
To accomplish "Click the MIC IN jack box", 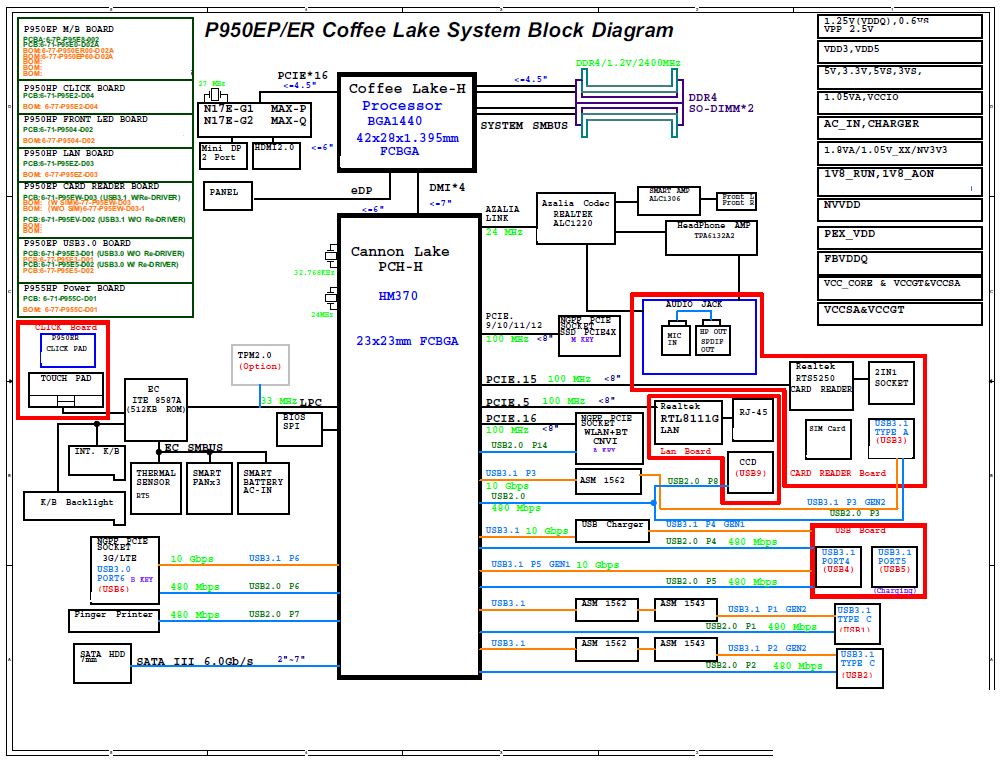I will pyautogui.click(x=674, y=339).
